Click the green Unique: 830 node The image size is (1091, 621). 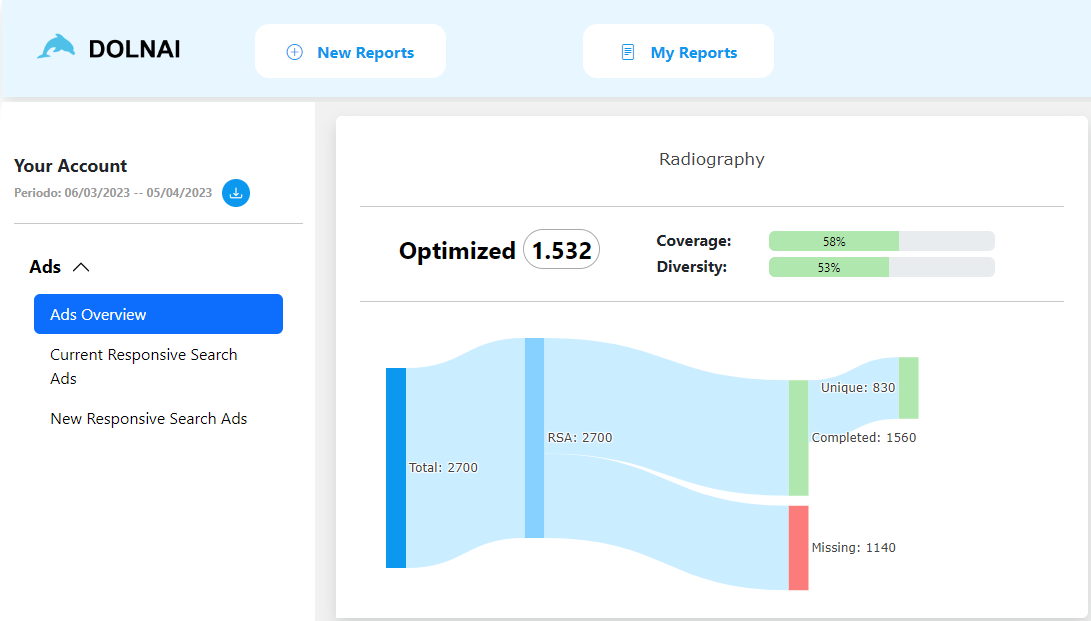tap(909, 388)
